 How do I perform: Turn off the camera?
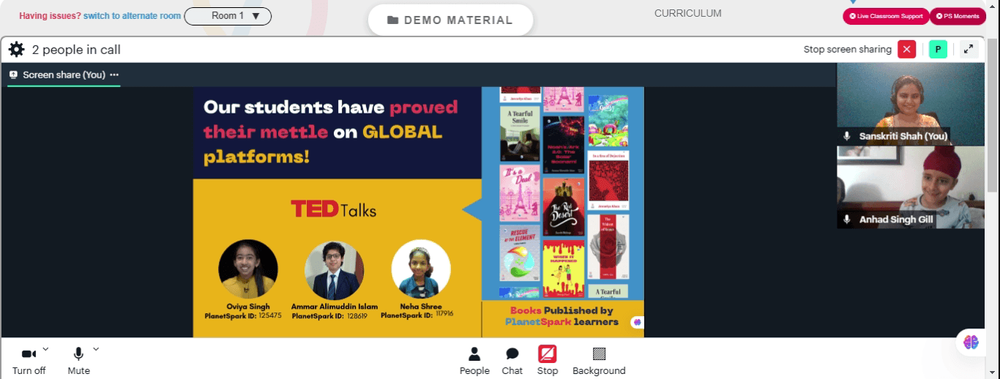(29, 360)
